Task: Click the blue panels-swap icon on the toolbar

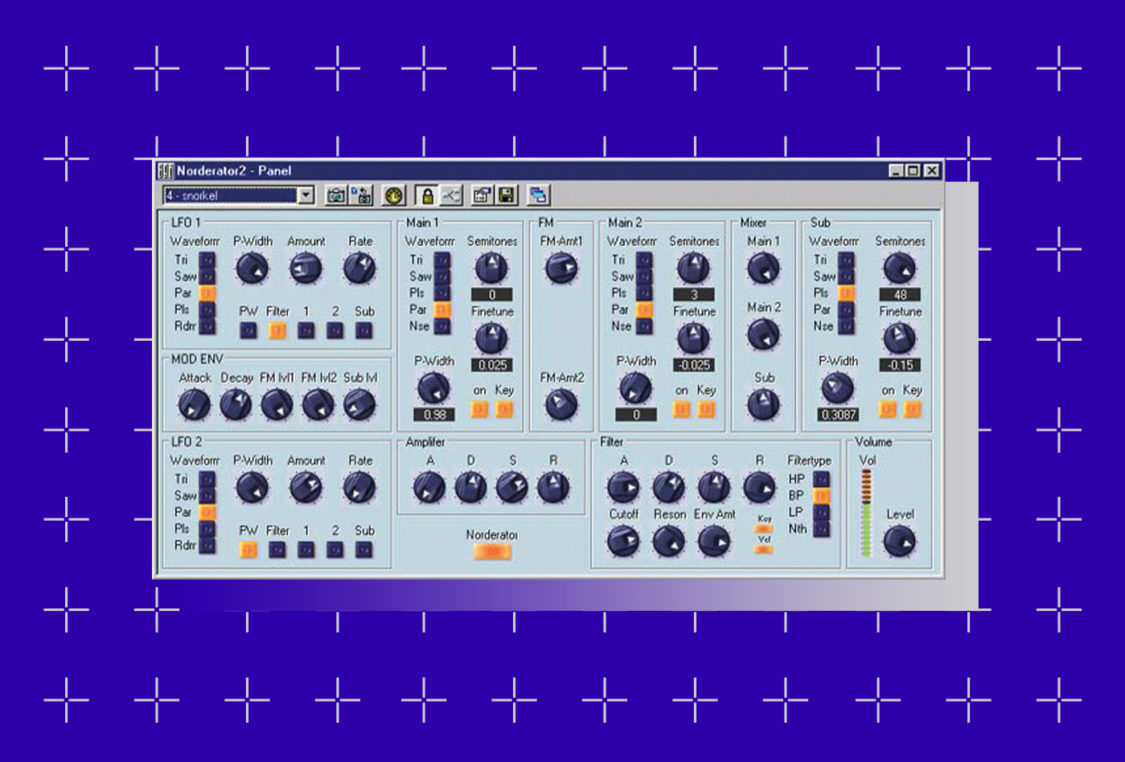Action: point(536,194)
